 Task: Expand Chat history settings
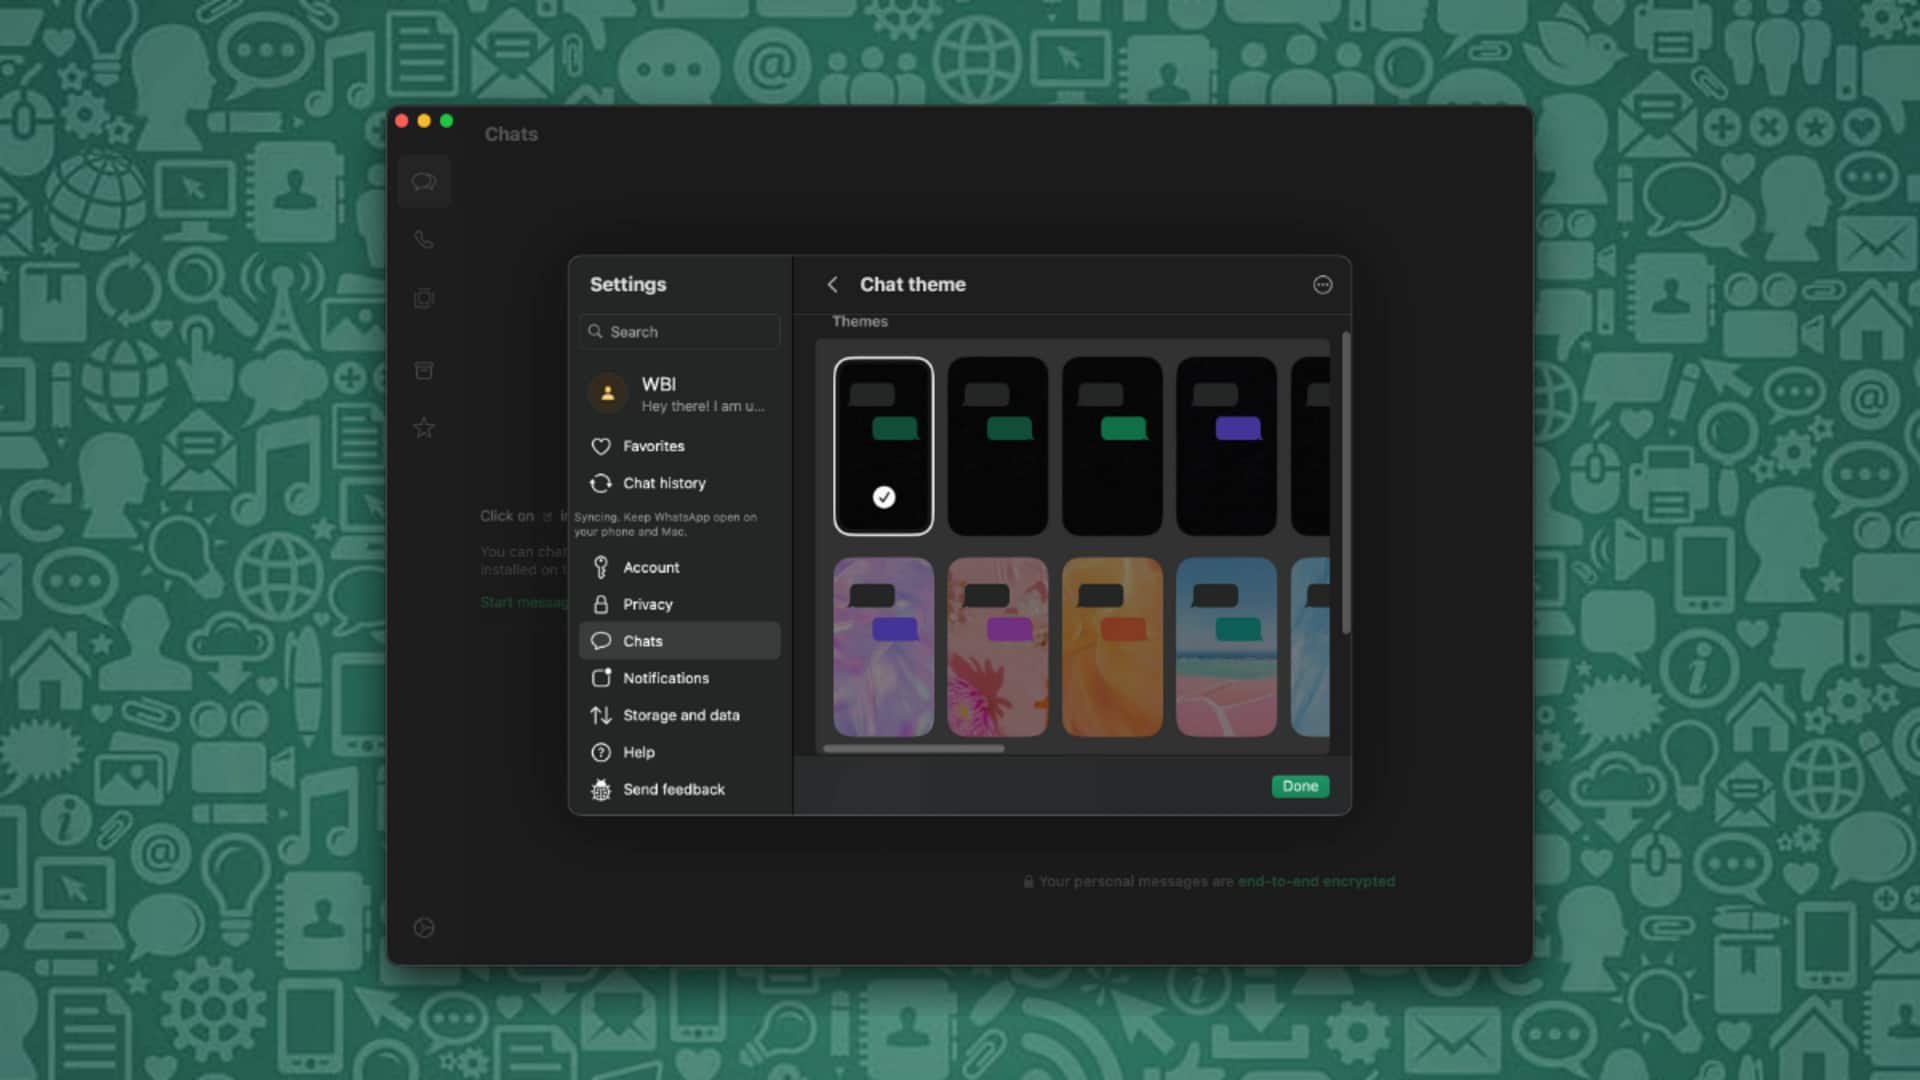662,483
